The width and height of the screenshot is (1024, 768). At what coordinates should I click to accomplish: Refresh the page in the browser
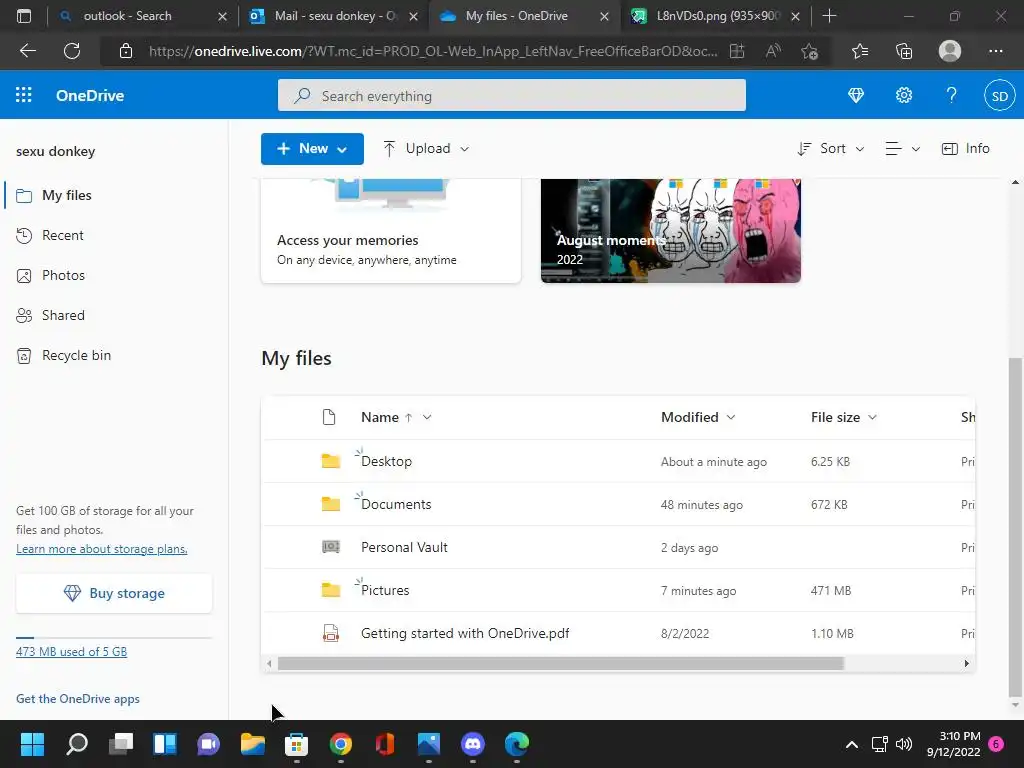[x=72, y=51]
